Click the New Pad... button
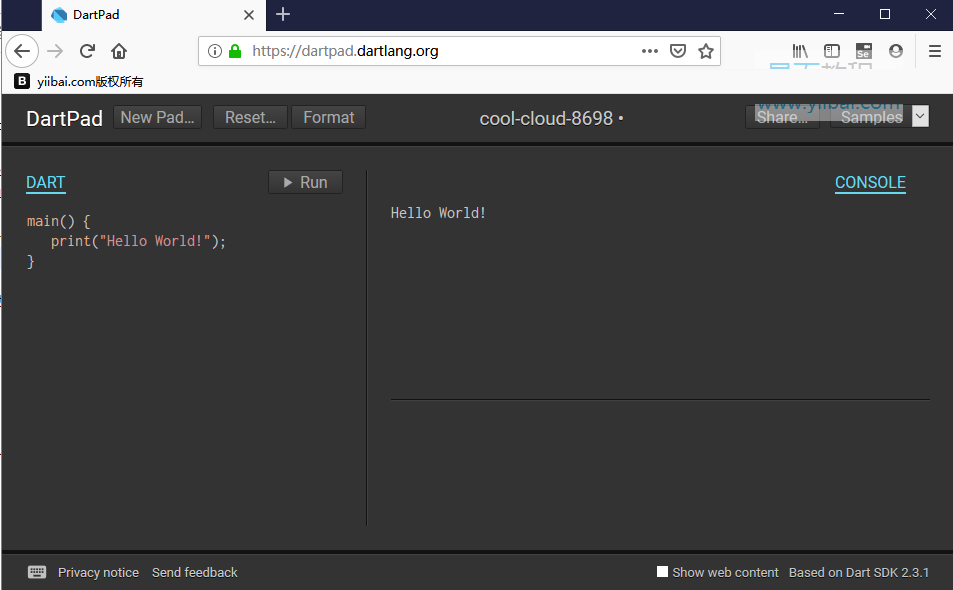This screenshot has width=953, height=590. pos(157,117)
